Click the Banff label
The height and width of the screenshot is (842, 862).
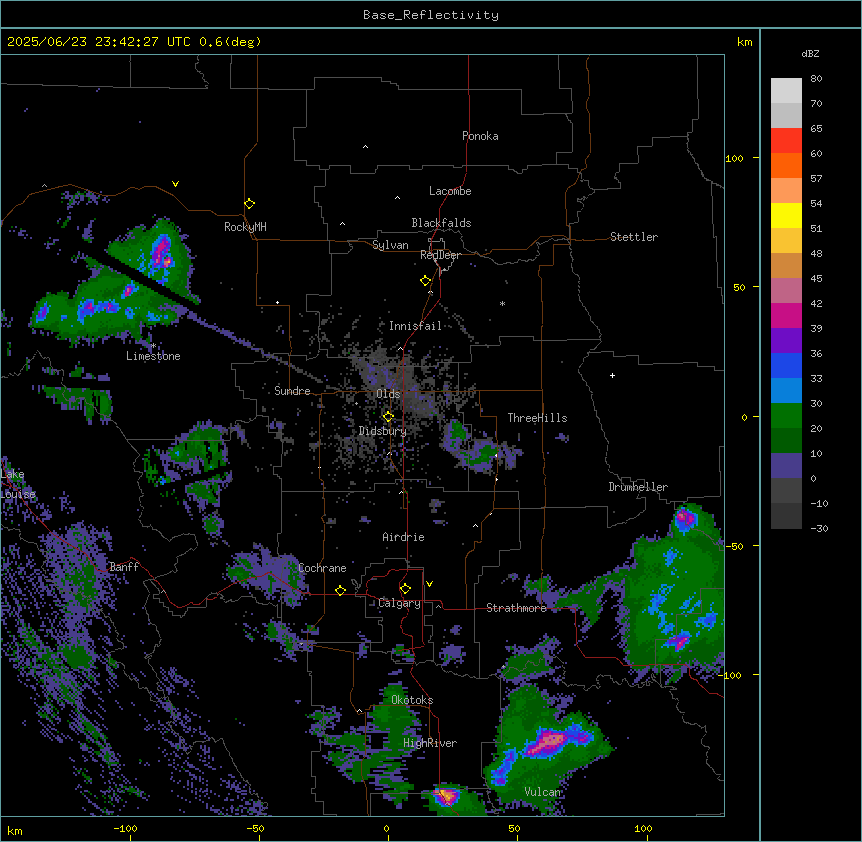pos(124,567)
